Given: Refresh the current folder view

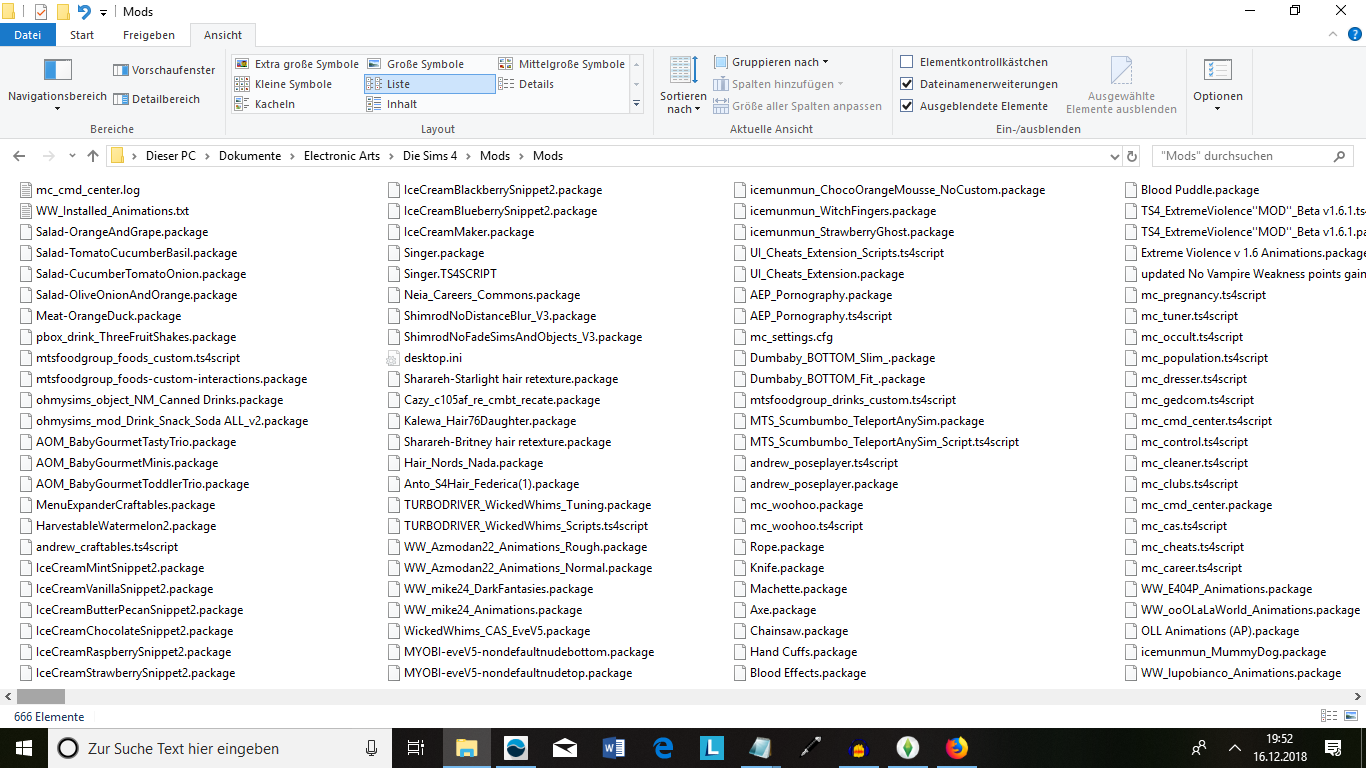Looking at the screenshot, I should click(1132, 156).
